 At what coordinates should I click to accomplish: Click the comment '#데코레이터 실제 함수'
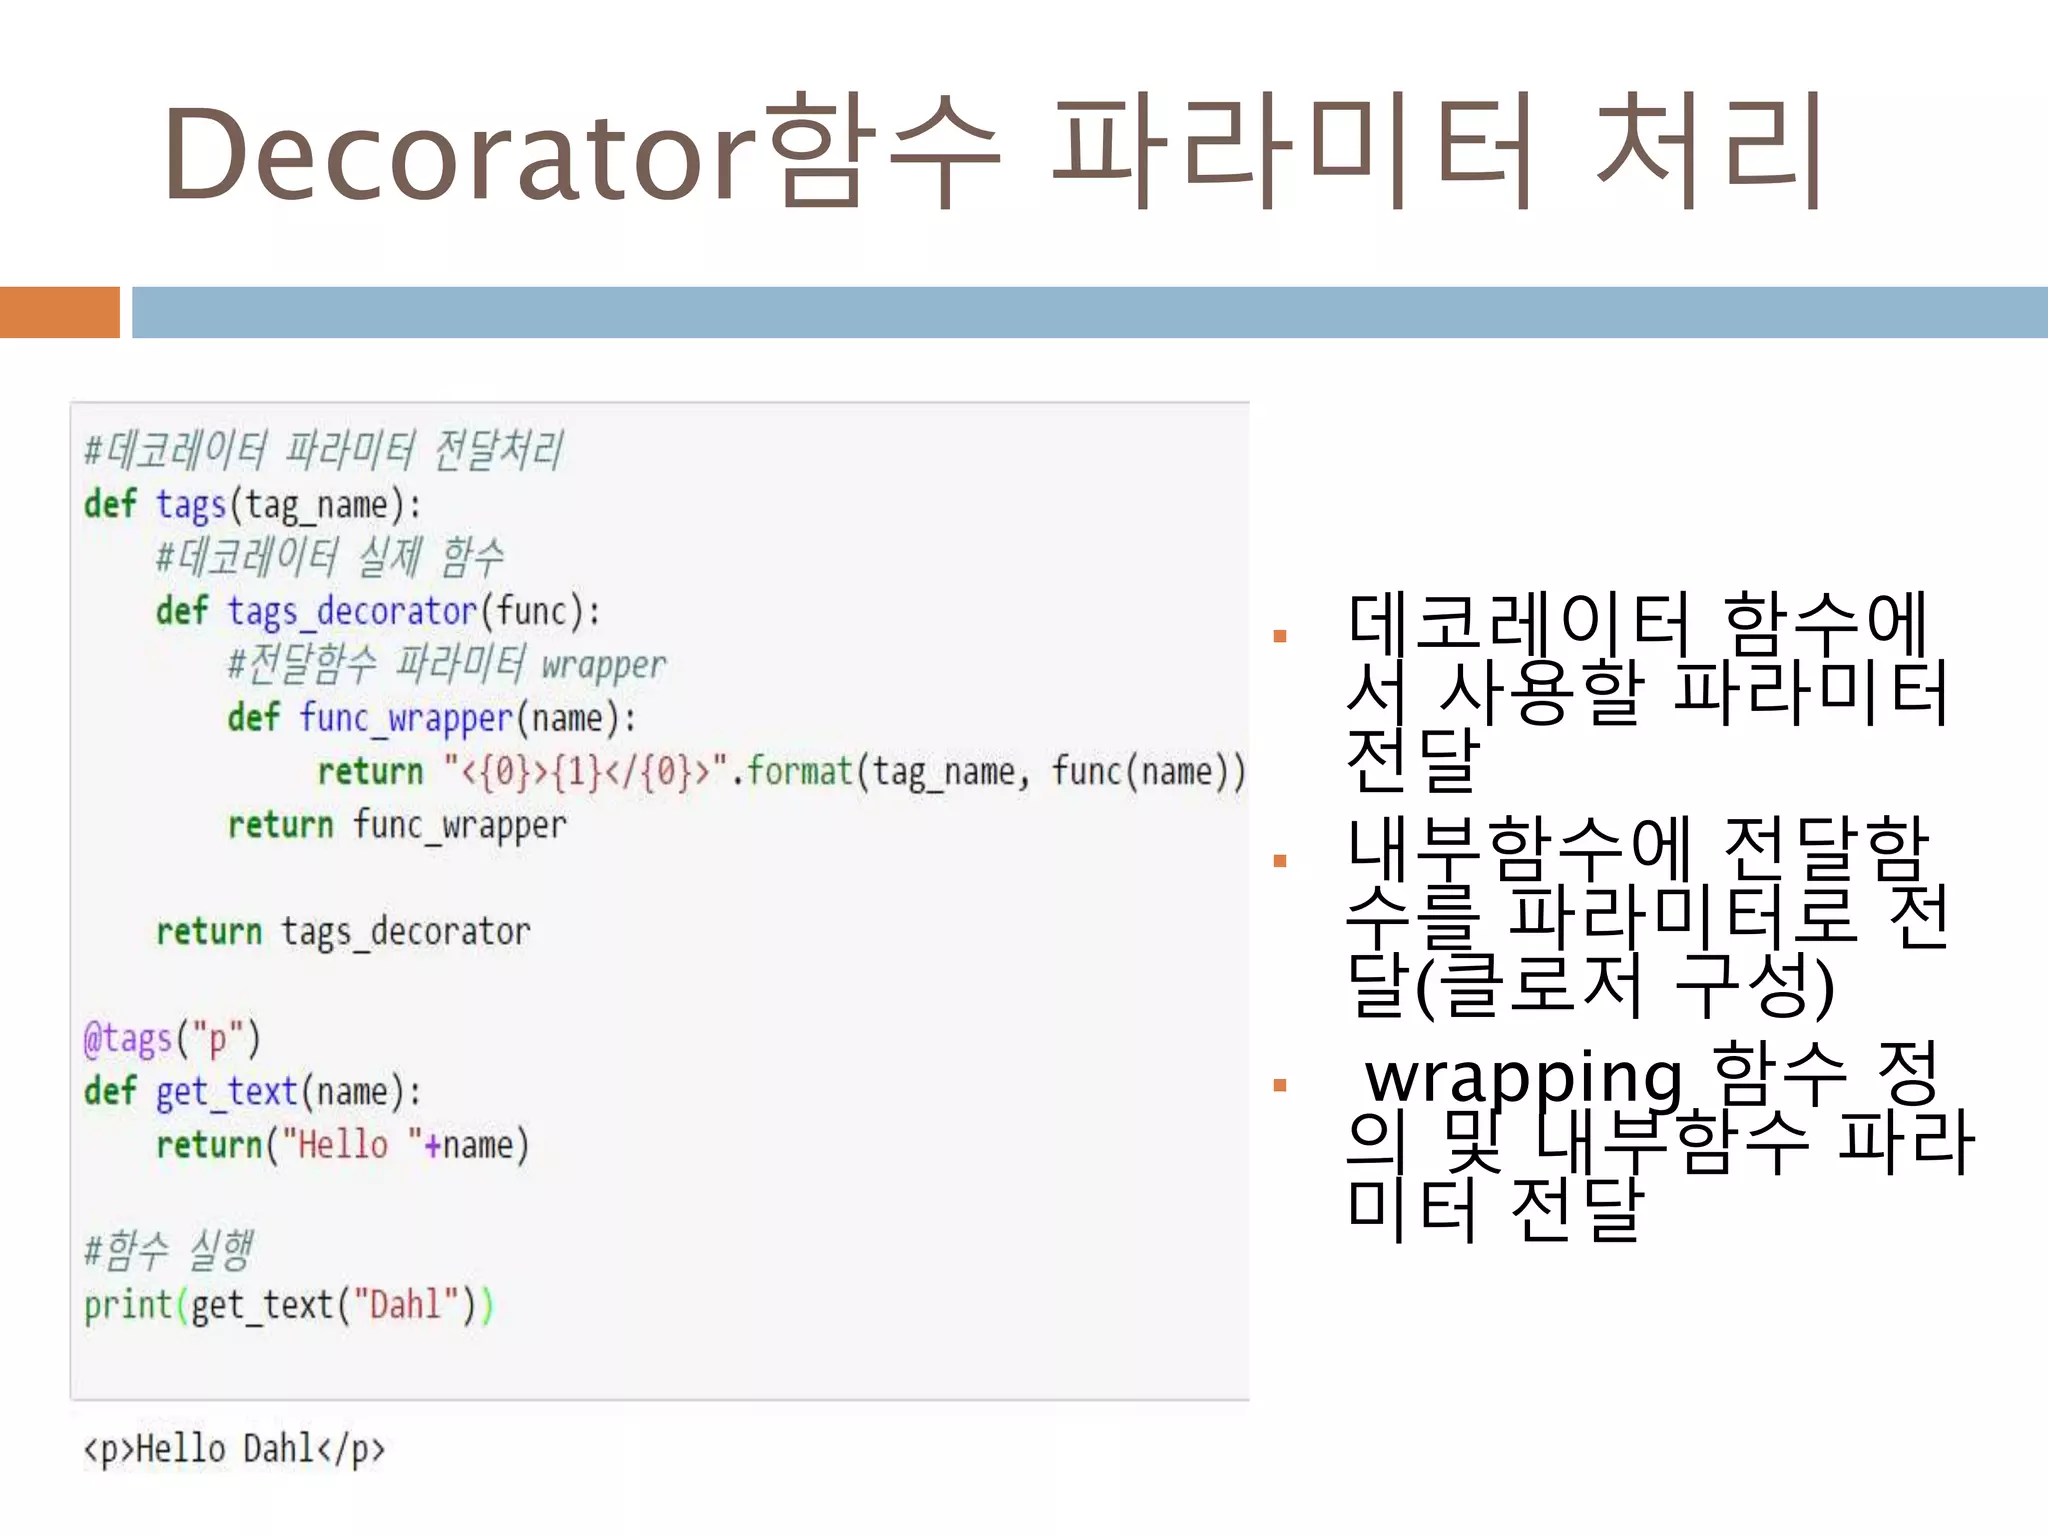(x=330, y=557)
